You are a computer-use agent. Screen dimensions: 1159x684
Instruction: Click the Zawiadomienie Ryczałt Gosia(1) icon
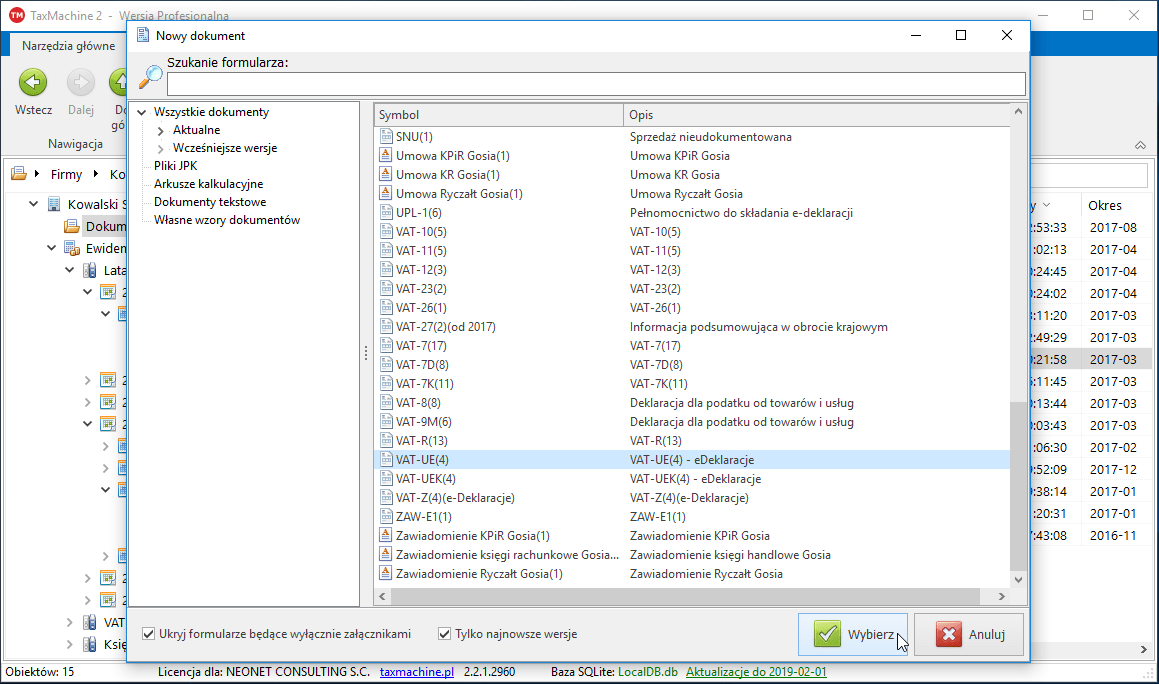tap(387, 574)
